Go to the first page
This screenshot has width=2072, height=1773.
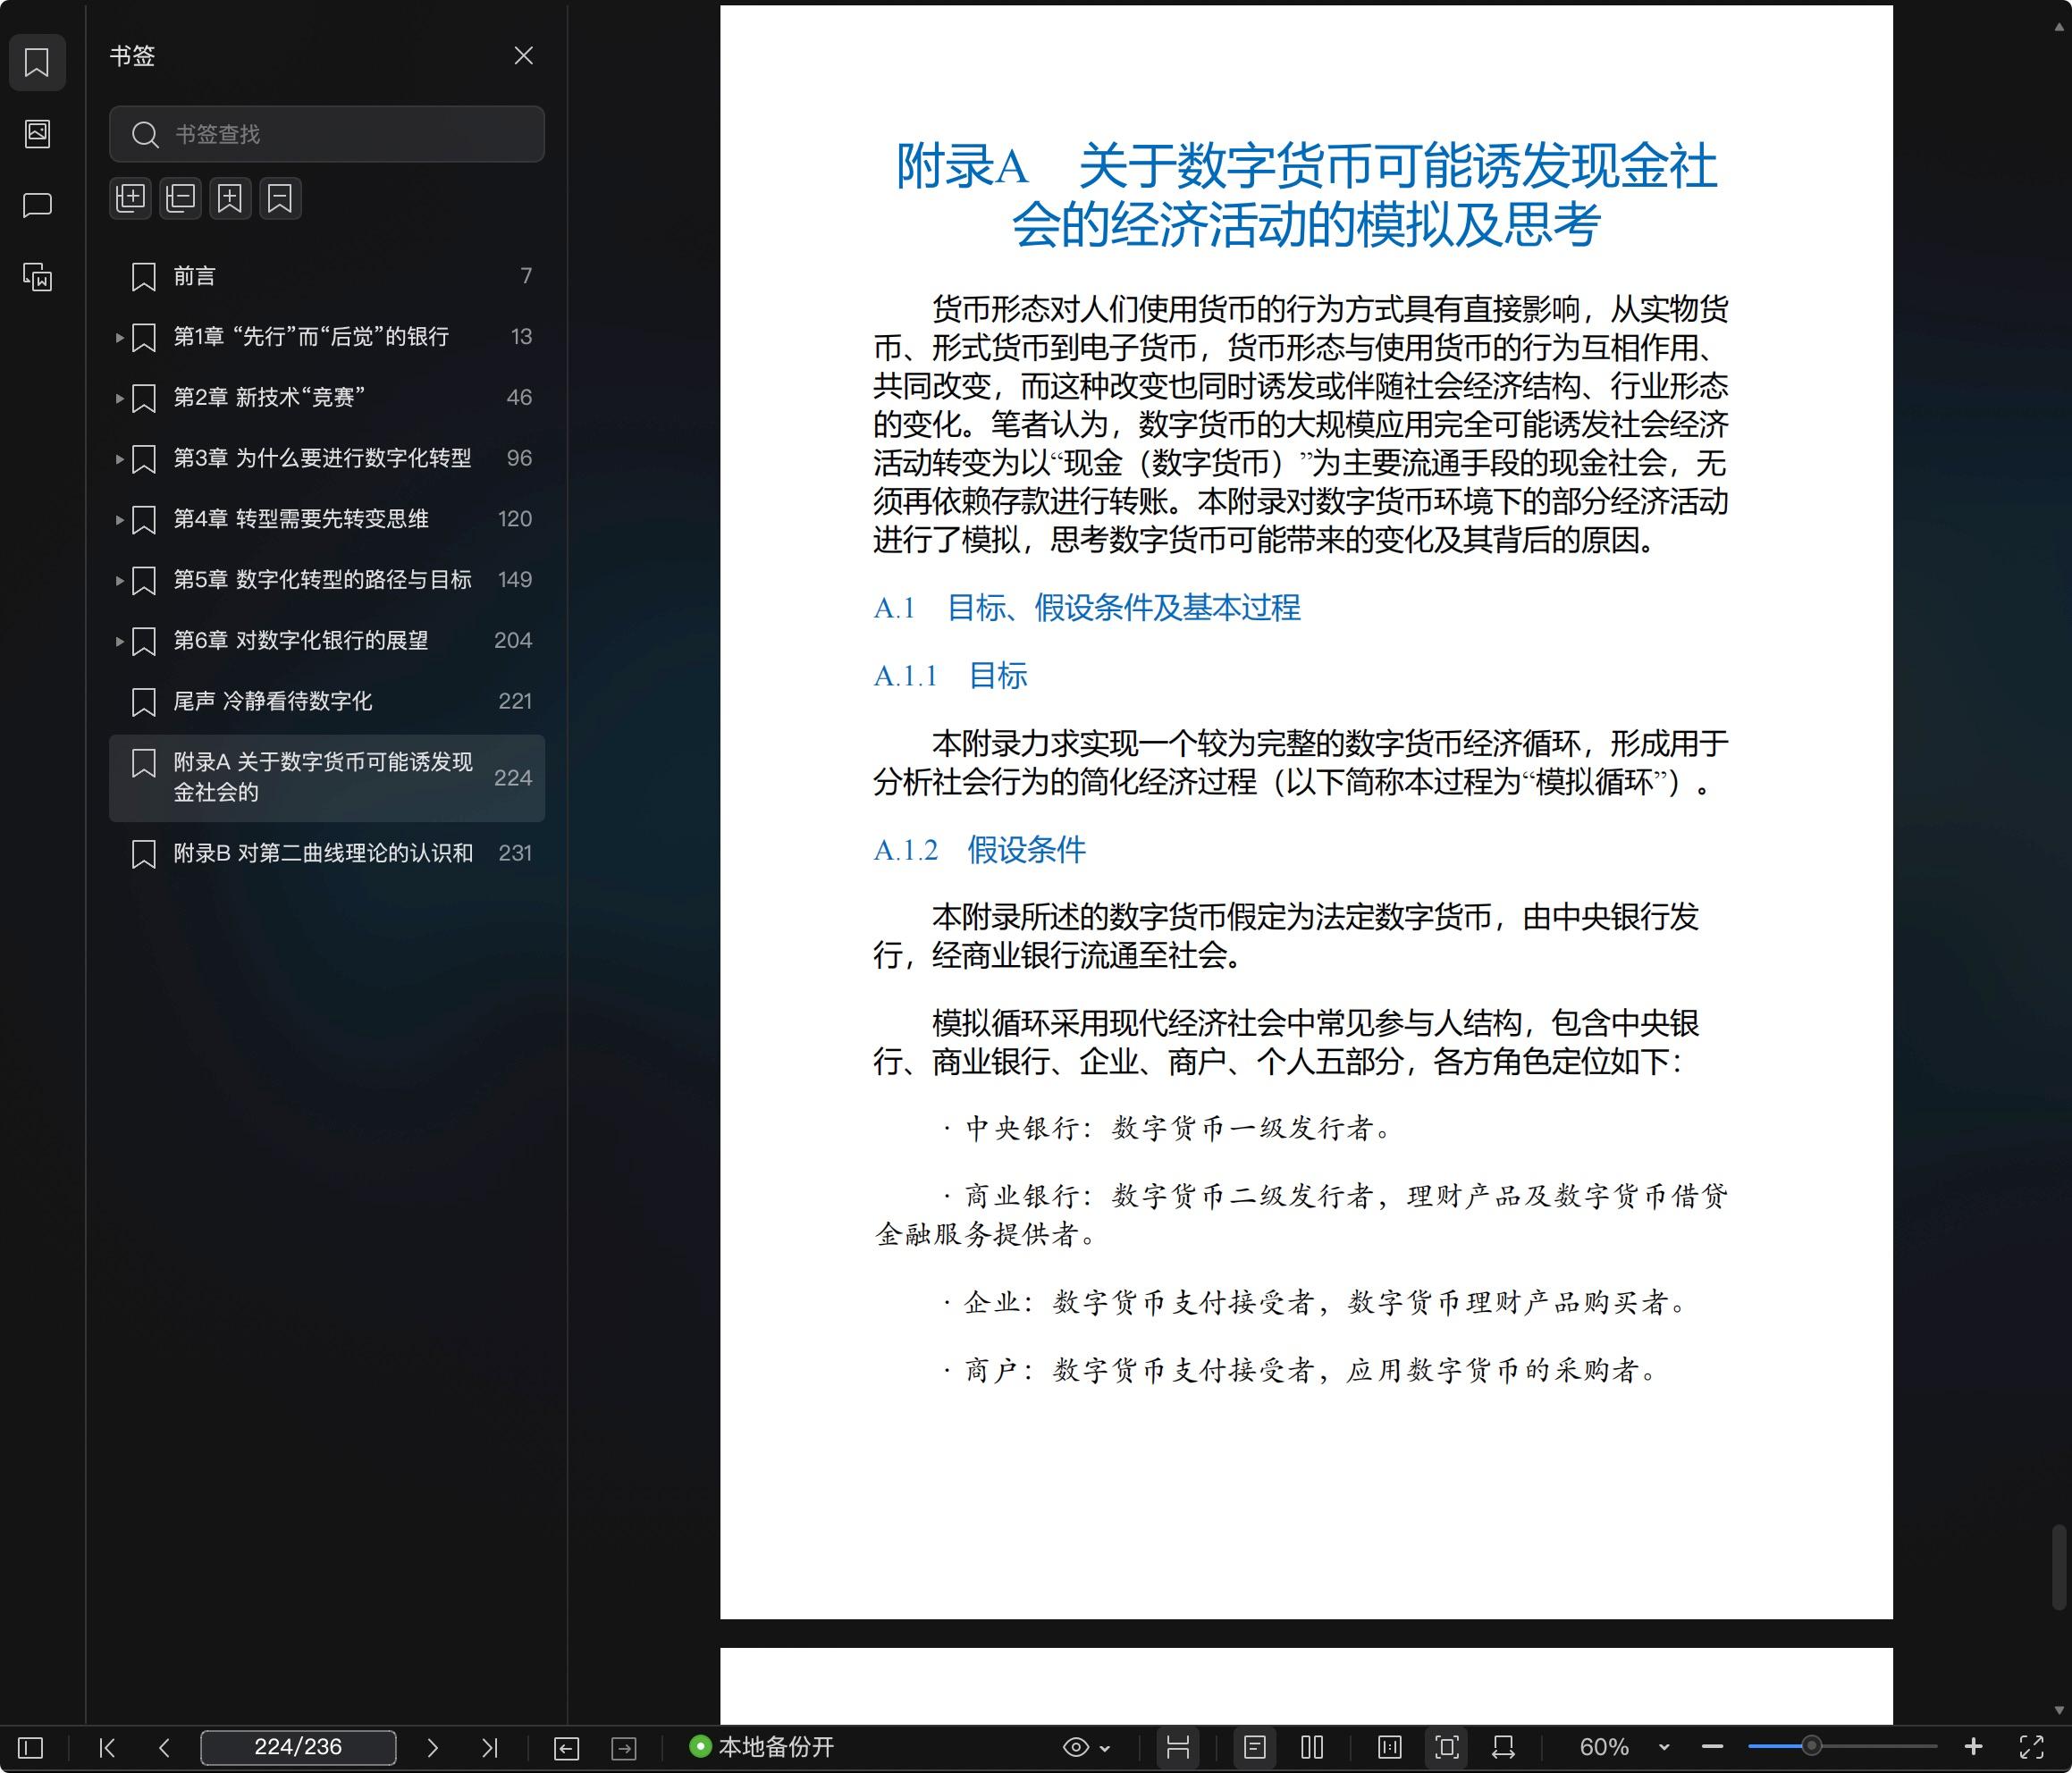[107, 1747]
